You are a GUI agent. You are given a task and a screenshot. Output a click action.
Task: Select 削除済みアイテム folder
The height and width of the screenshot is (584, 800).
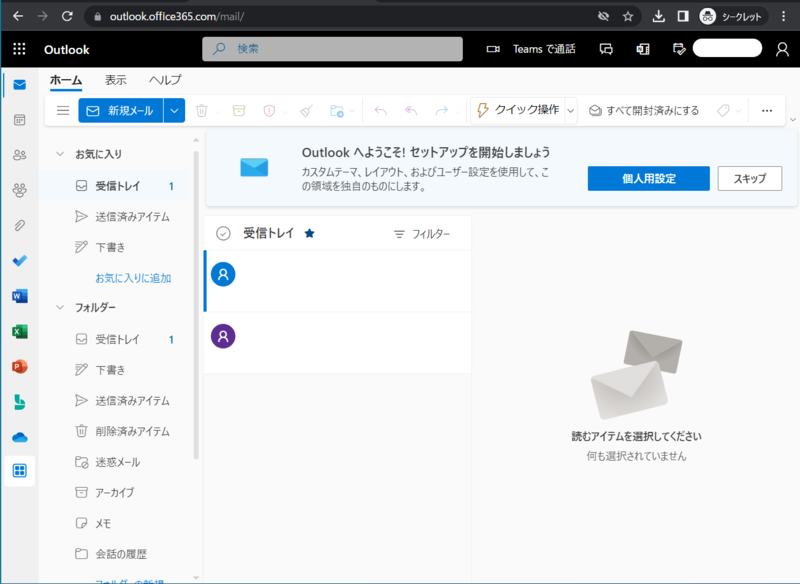[113, 431]
